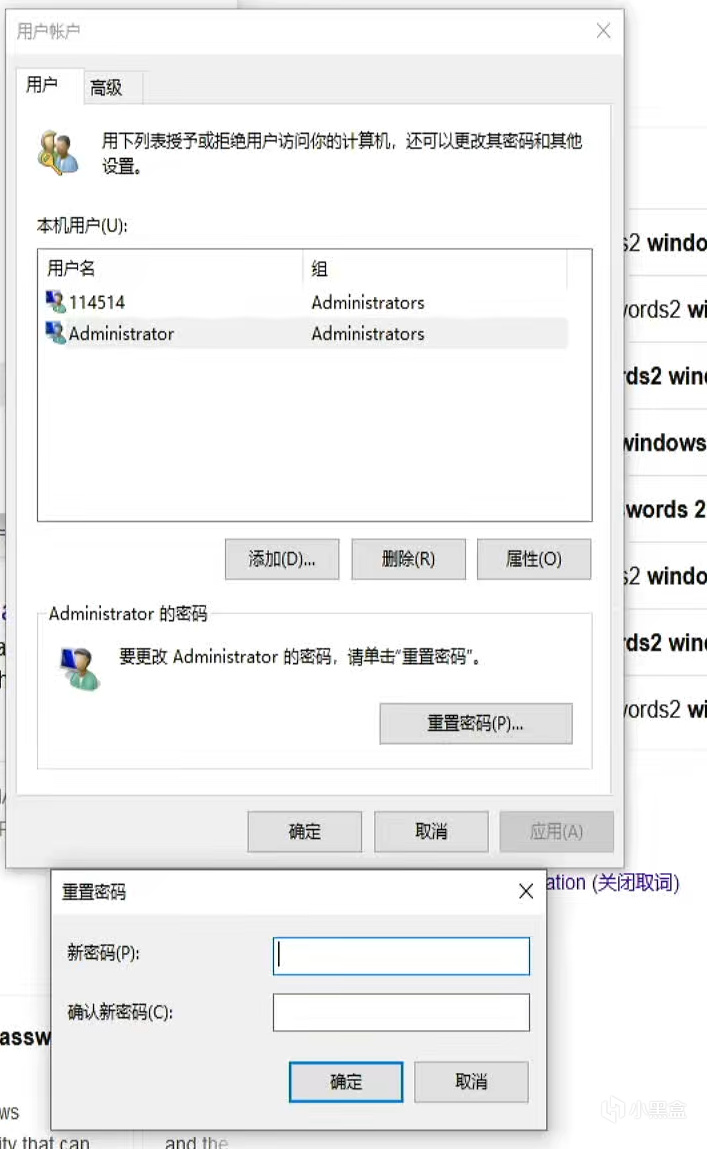
Task: Click the password section user icon
Action: [x=80, y=668]
